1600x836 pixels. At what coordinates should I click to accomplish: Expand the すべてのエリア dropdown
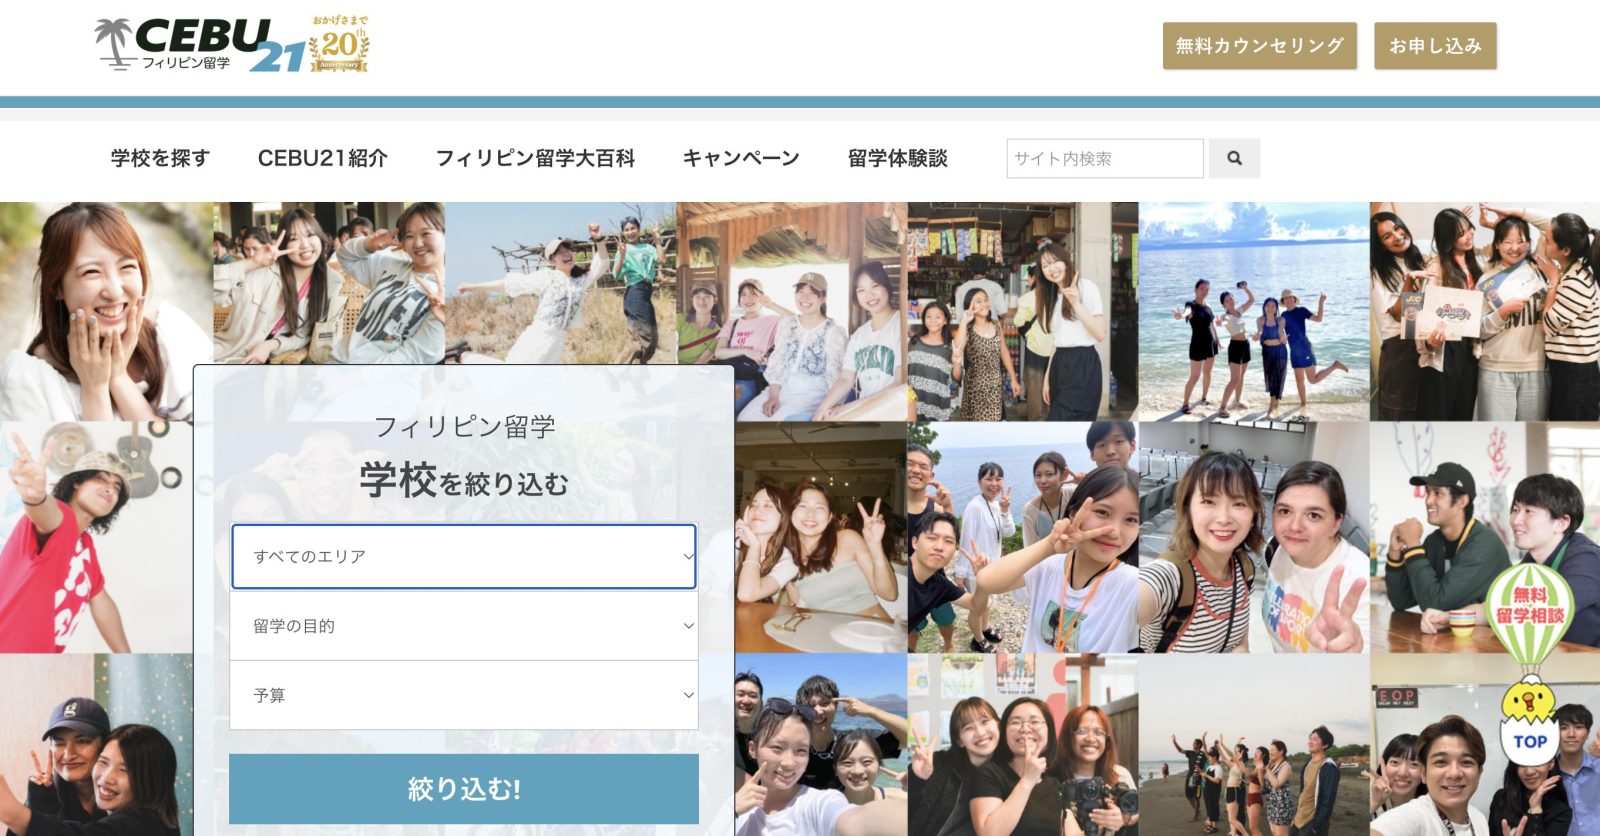464,556
